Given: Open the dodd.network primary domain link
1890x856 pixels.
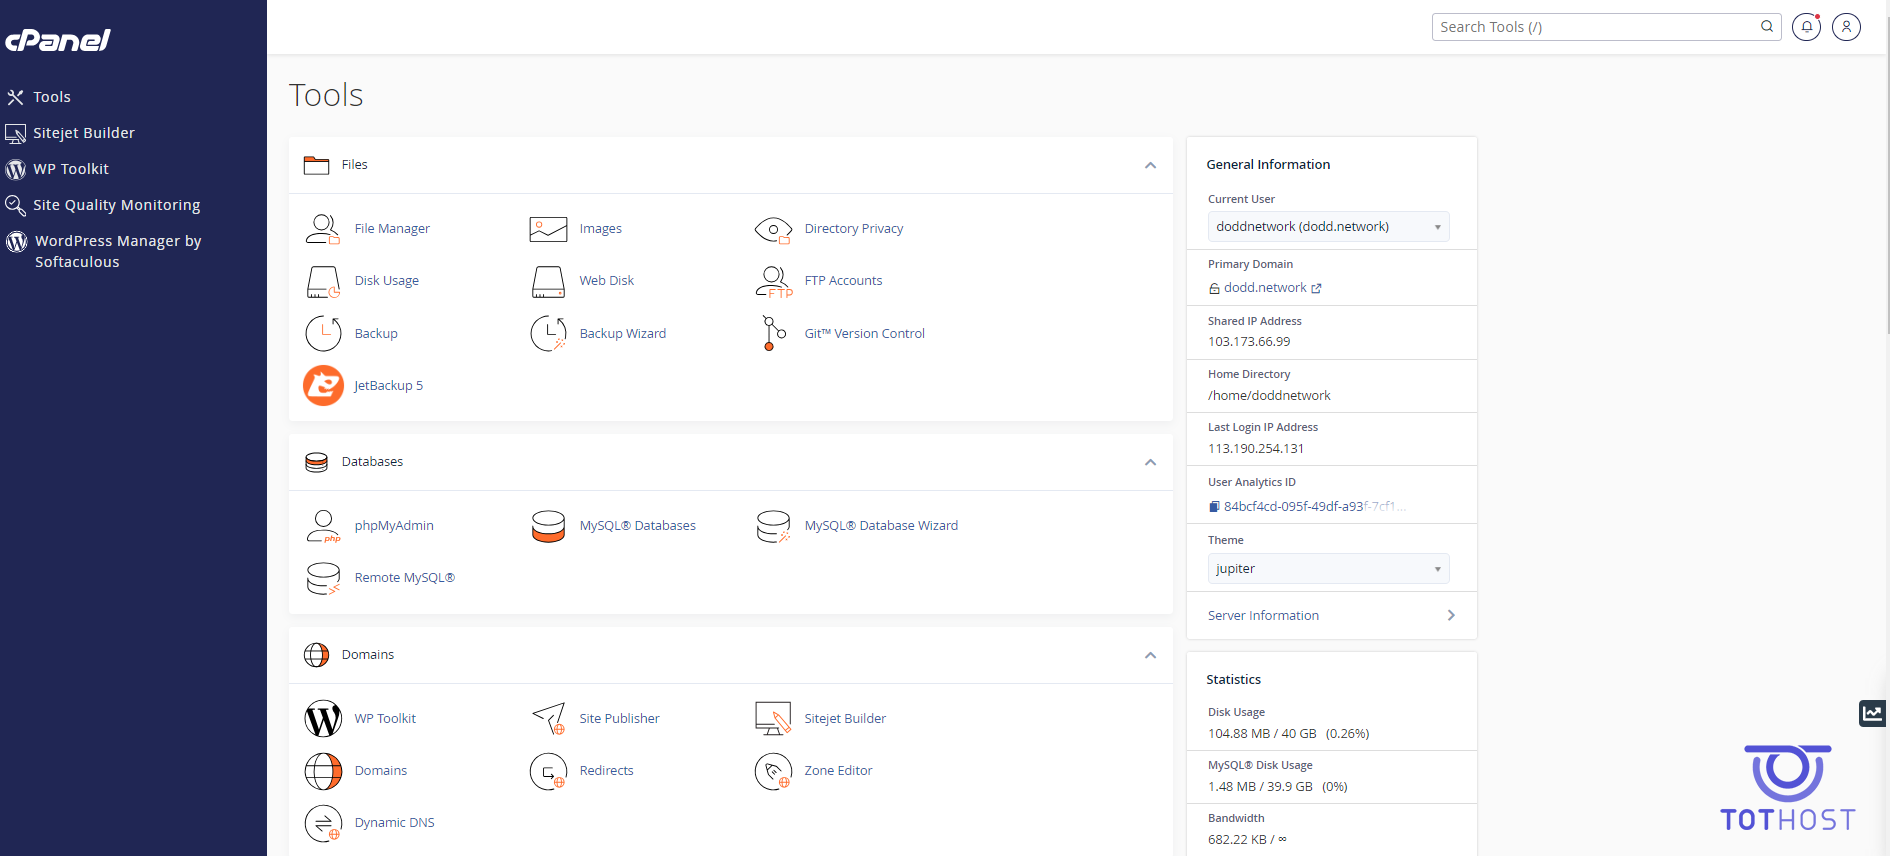Looking at the screenshot, I should tap(1265, 288).
